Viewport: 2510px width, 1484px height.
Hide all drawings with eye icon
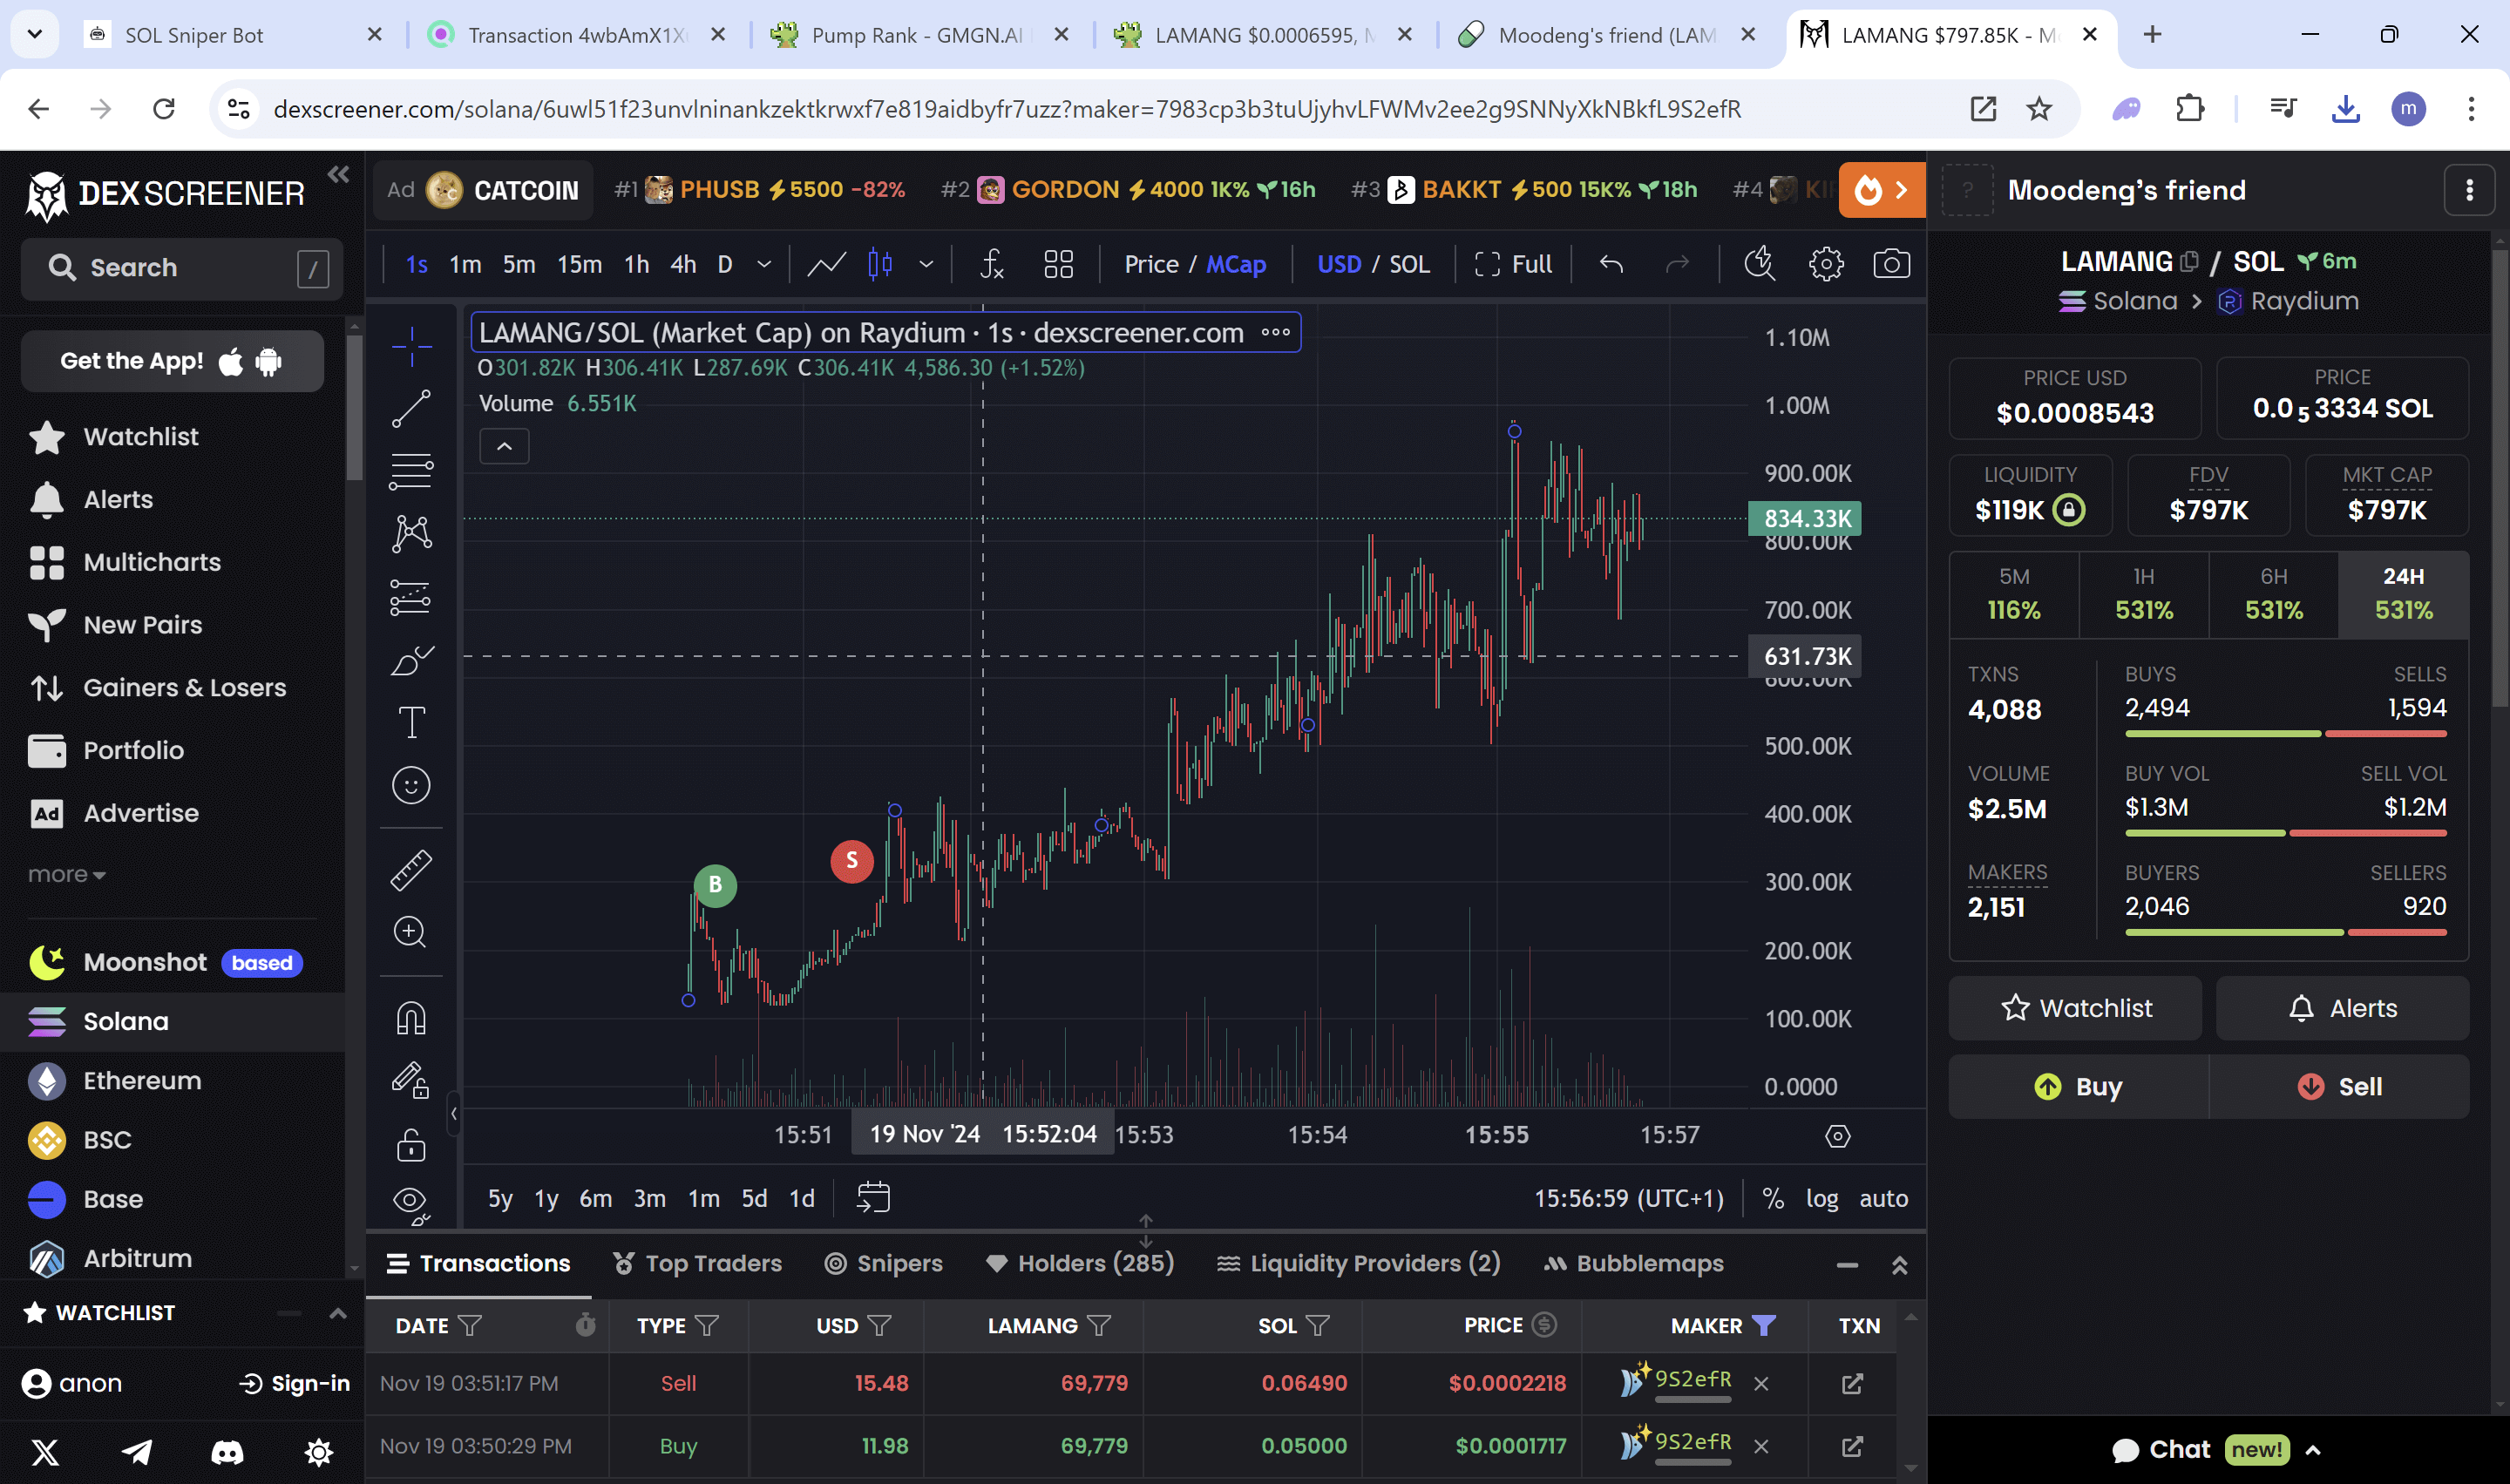pyautogui.click(x=411, y=1203)
